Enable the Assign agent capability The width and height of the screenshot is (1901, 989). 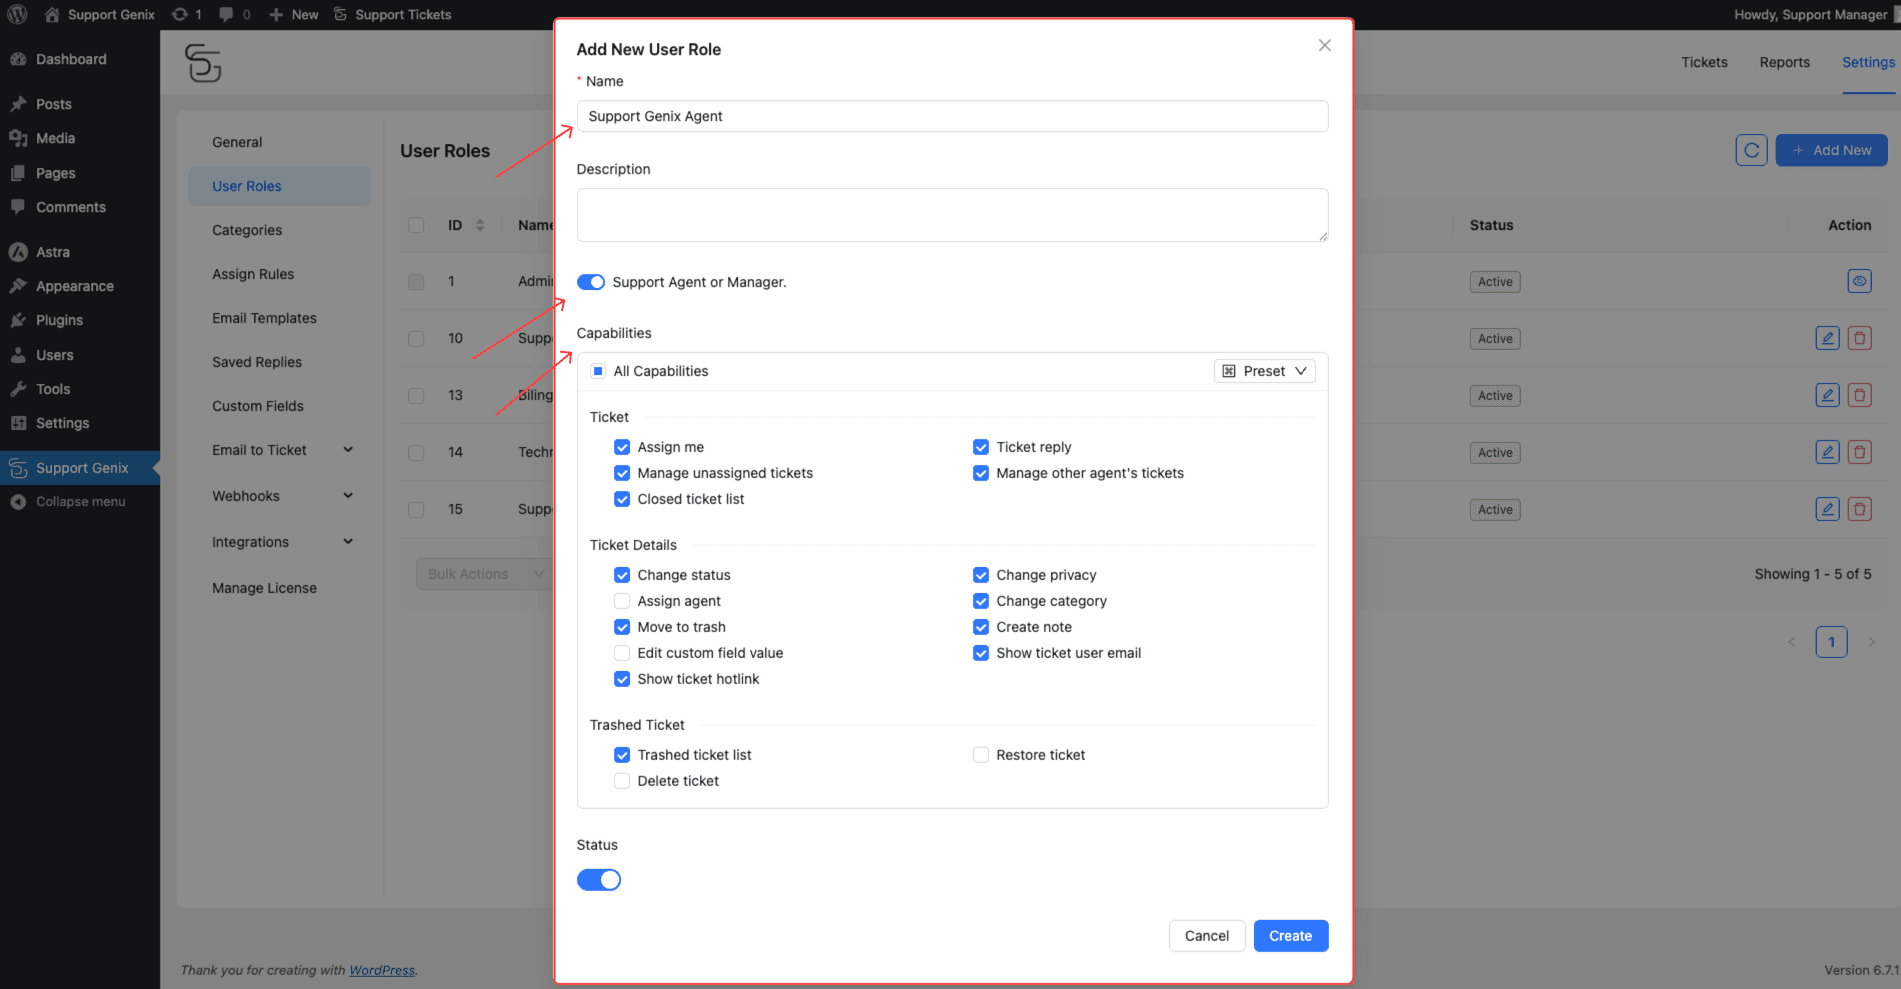click(x=622, y=601)
